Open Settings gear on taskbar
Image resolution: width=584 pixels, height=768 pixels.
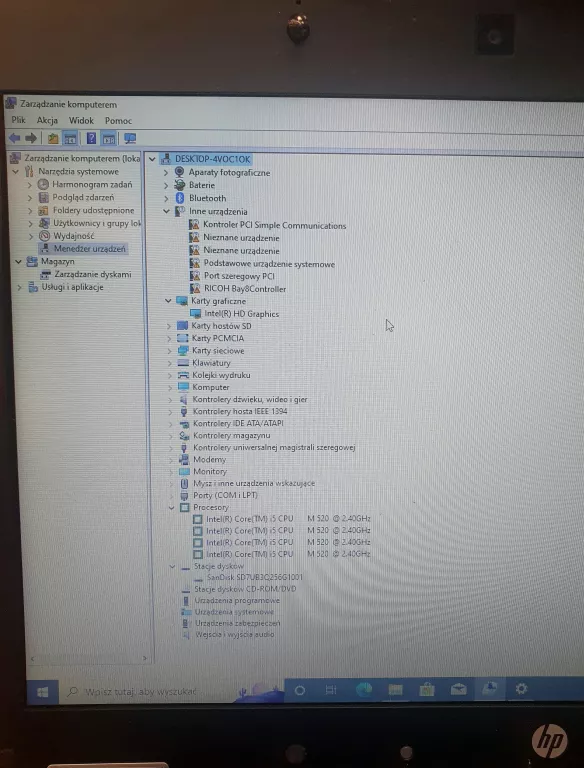pyautogui.click(x=521, y=689)
